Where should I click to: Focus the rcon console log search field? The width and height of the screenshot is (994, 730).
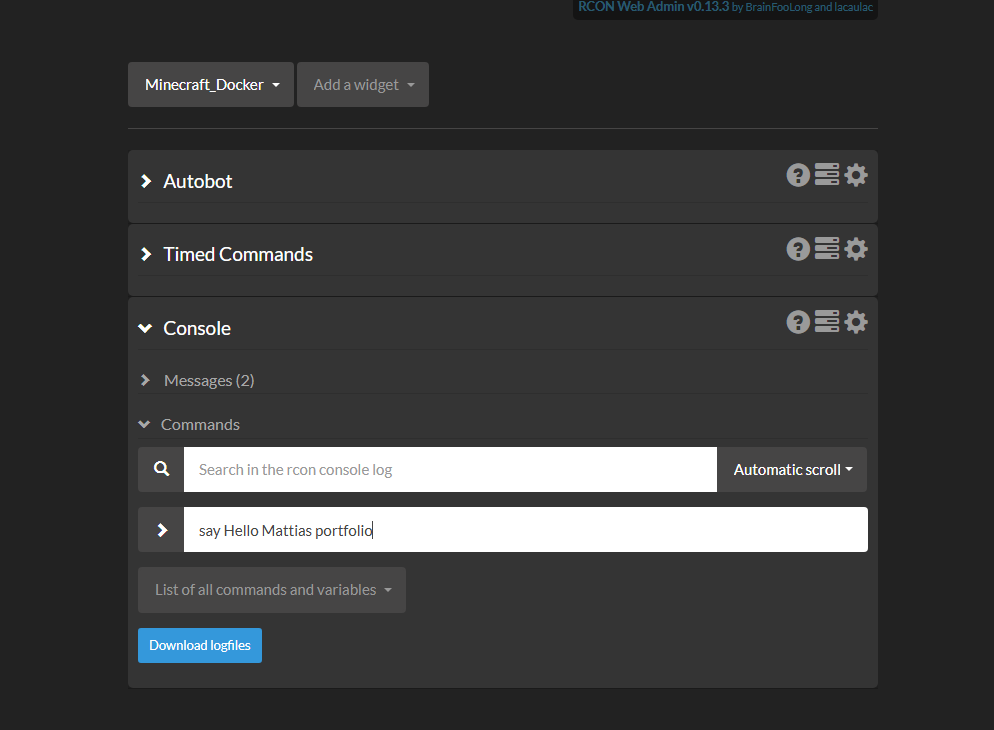click(x=450, y=470)
